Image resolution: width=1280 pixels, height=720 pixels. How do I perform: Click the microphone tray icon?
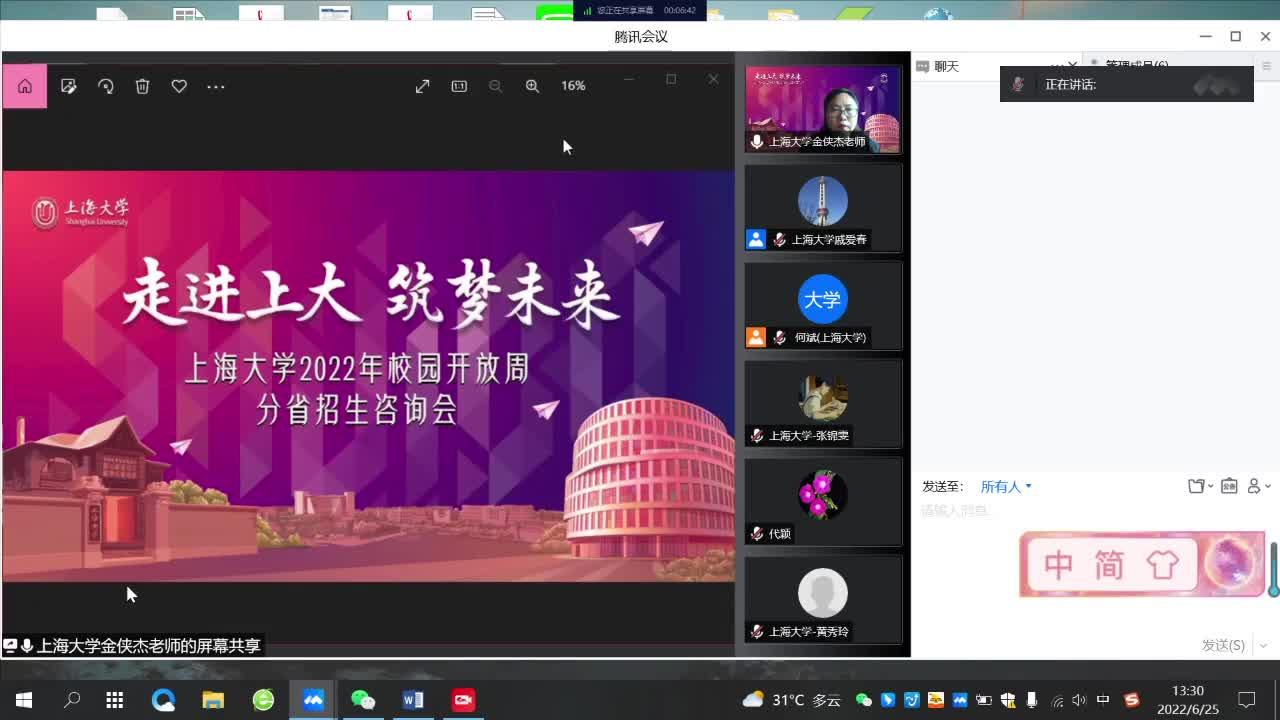1032,700
